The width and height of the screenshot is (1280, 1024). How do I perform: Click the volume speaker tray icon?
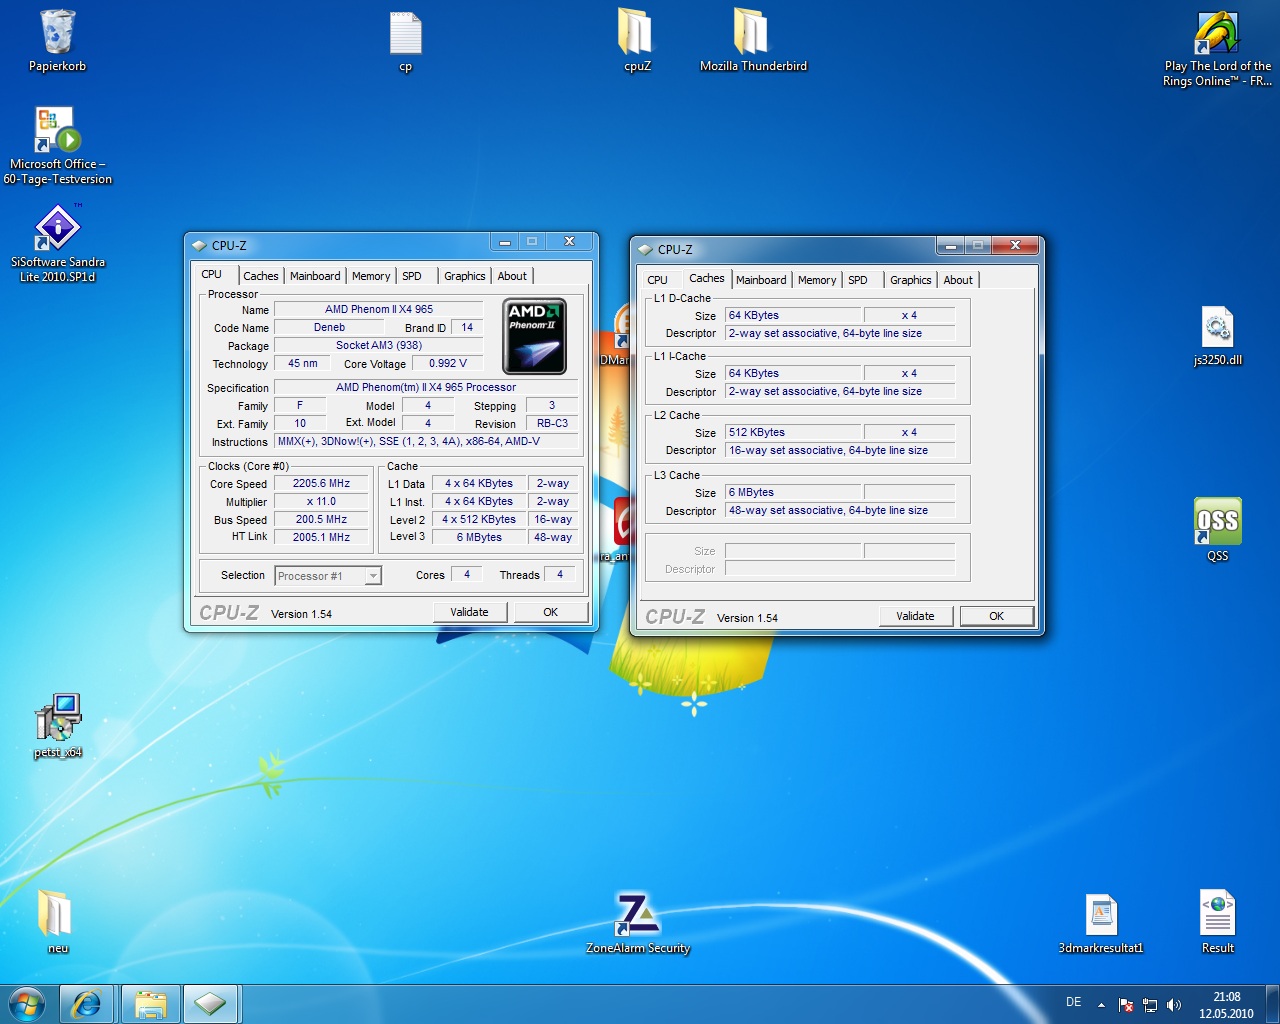click(x=1174, y=1005)
